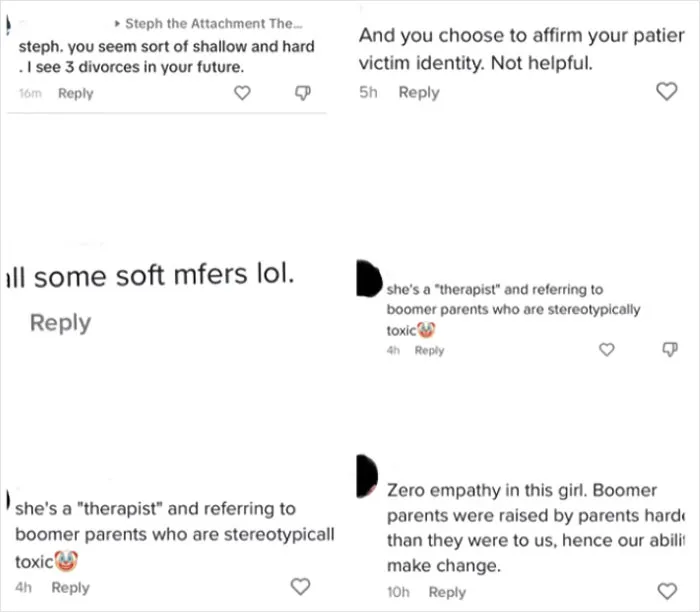Like the small "therapist" comment posted 4h ago
Image resolution: width=700 pixels, height=612 pixels.
pyautogui.click(x=607, y=350)
